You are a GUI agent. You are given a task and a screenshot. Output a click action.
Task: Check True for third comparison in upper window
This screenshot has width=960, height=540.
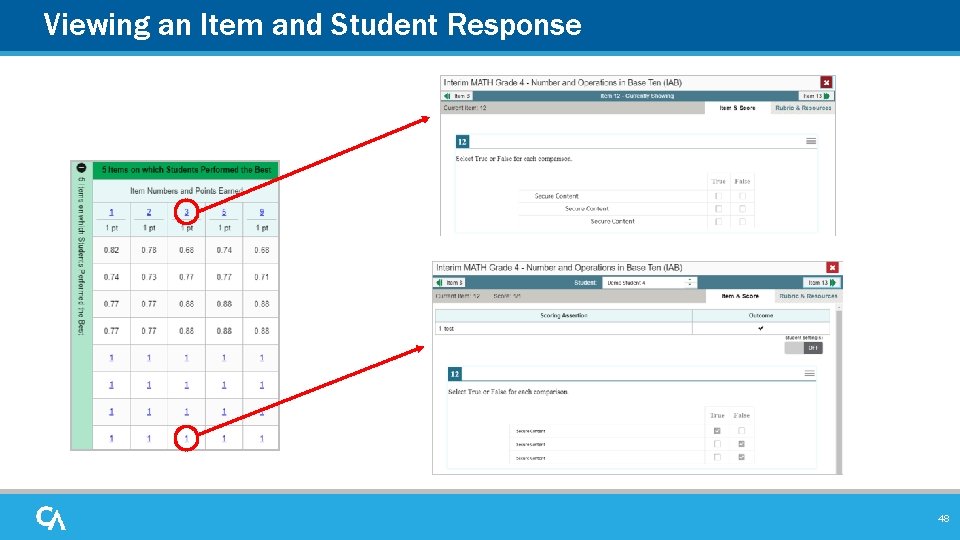click(718, 222)
